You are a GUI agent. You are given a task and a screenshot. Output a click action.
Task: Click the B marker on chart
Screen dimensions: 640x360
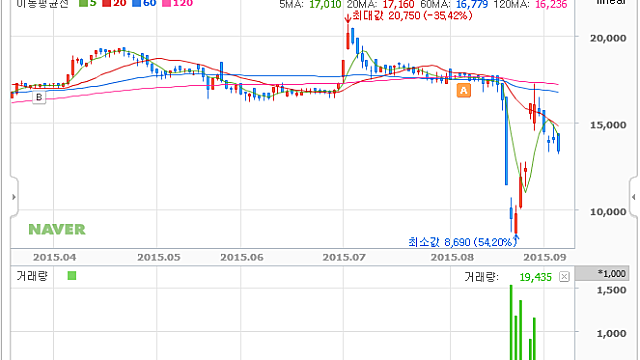point(39,97)
